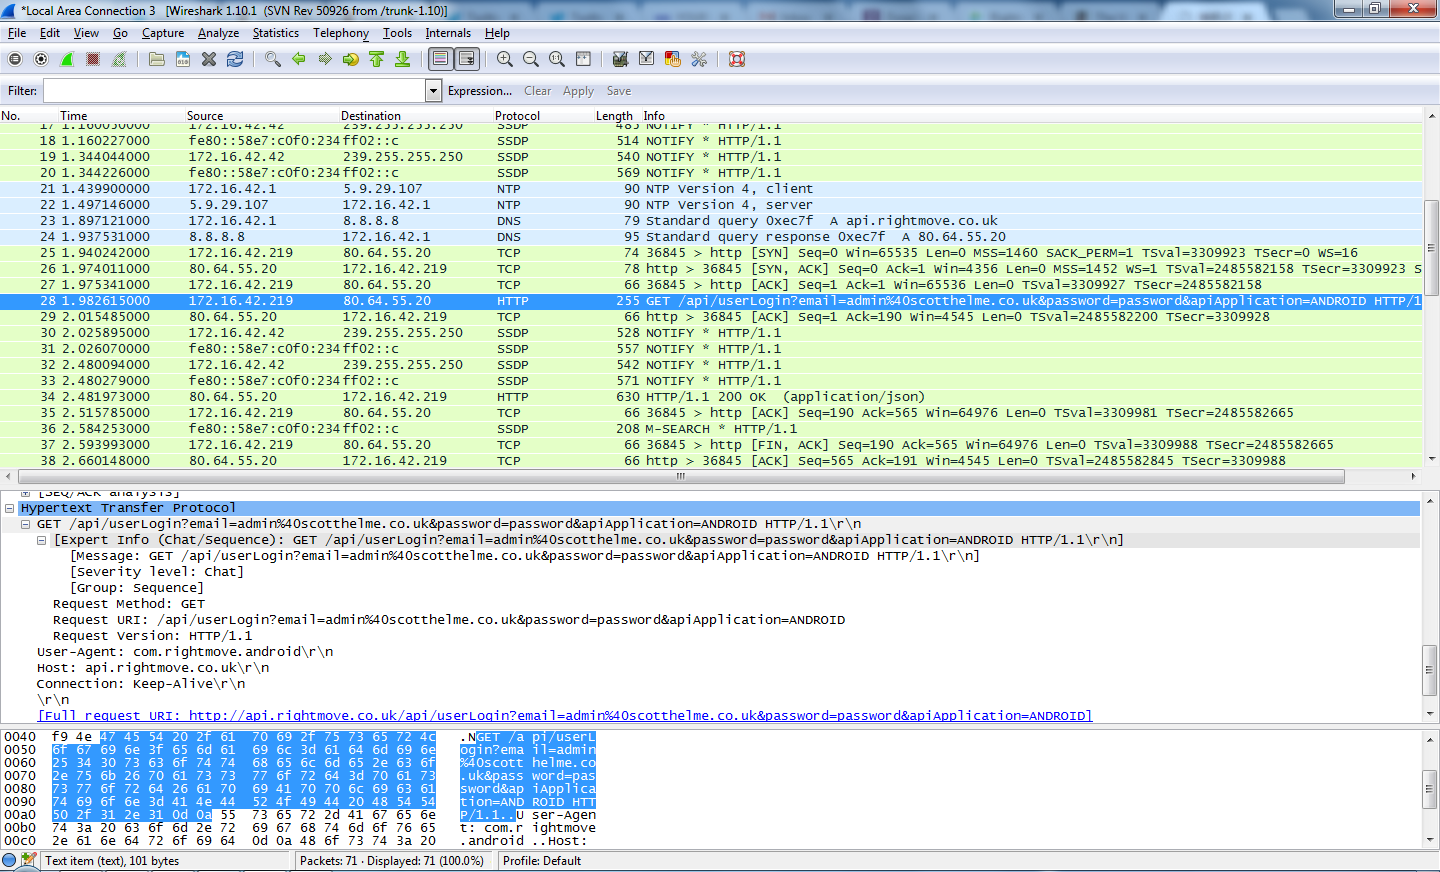The width and height of the screenshot is (1440, 872).
Task: Jump to the last packet icon
Action: [x=403, y=60]
